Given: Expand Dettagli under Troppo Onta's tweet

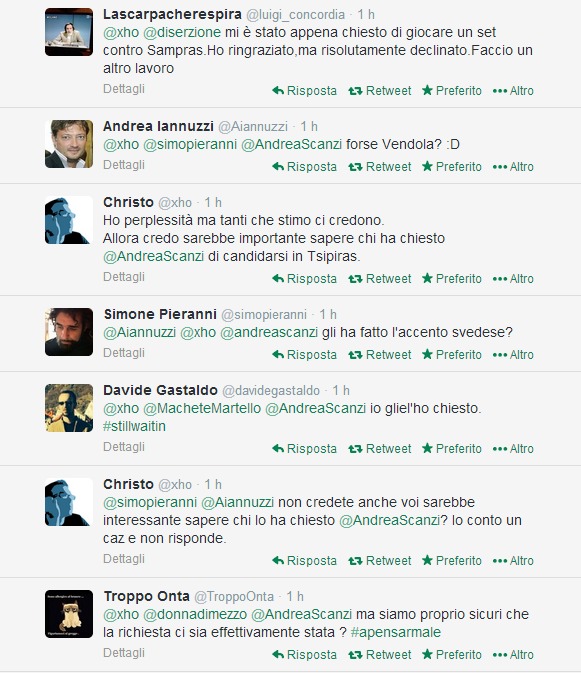Looking at the screenshot, I should 124,653.
